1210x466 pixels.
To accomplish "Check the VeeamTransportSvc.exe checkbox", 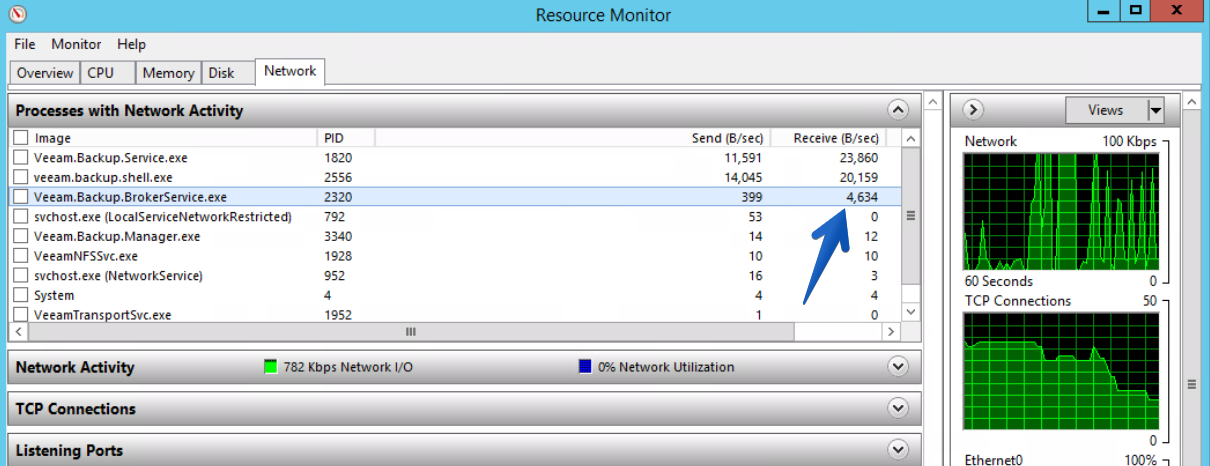I will [21, 314].
